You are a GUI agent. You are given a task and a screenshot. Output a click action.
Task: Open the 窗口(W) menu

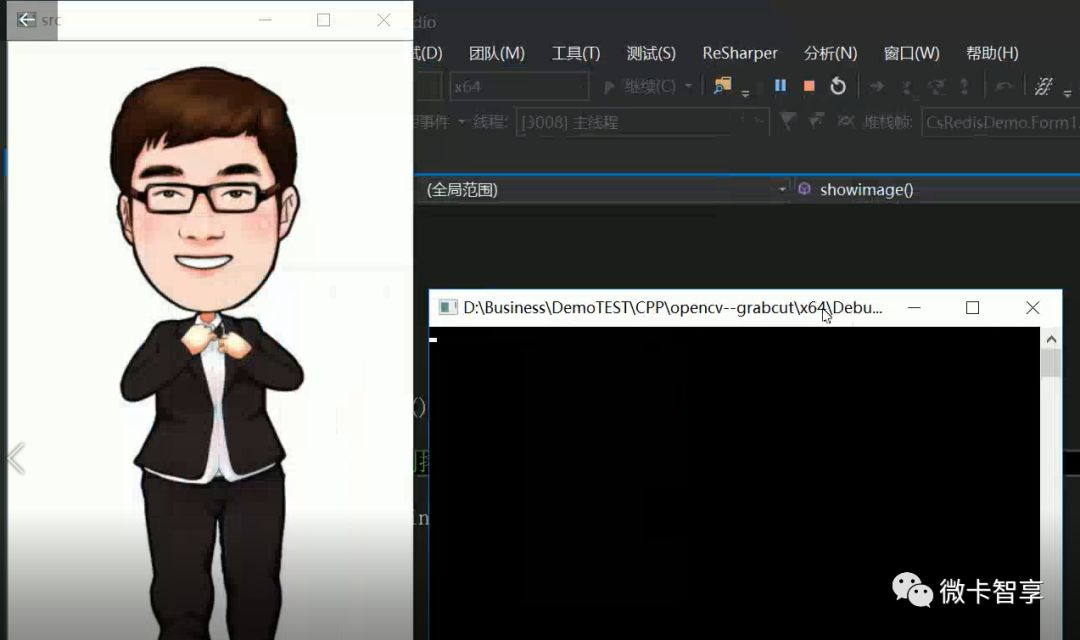[911, 53]
